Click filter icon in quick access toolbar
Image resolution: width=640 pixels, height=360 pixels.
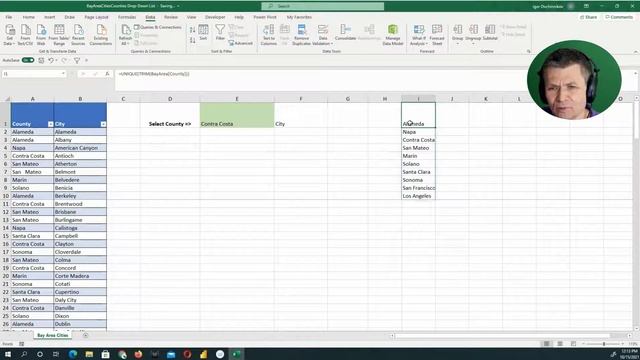pos(77,60)
